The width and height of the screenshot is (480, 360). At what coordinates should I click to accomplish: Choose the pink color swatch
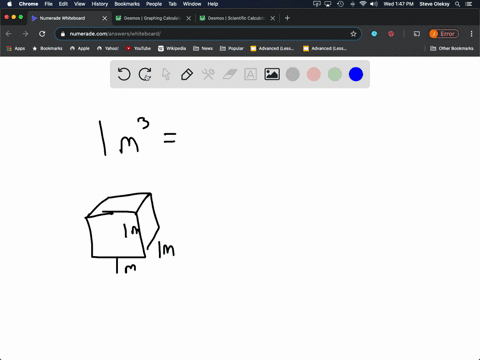coord(314,74)
